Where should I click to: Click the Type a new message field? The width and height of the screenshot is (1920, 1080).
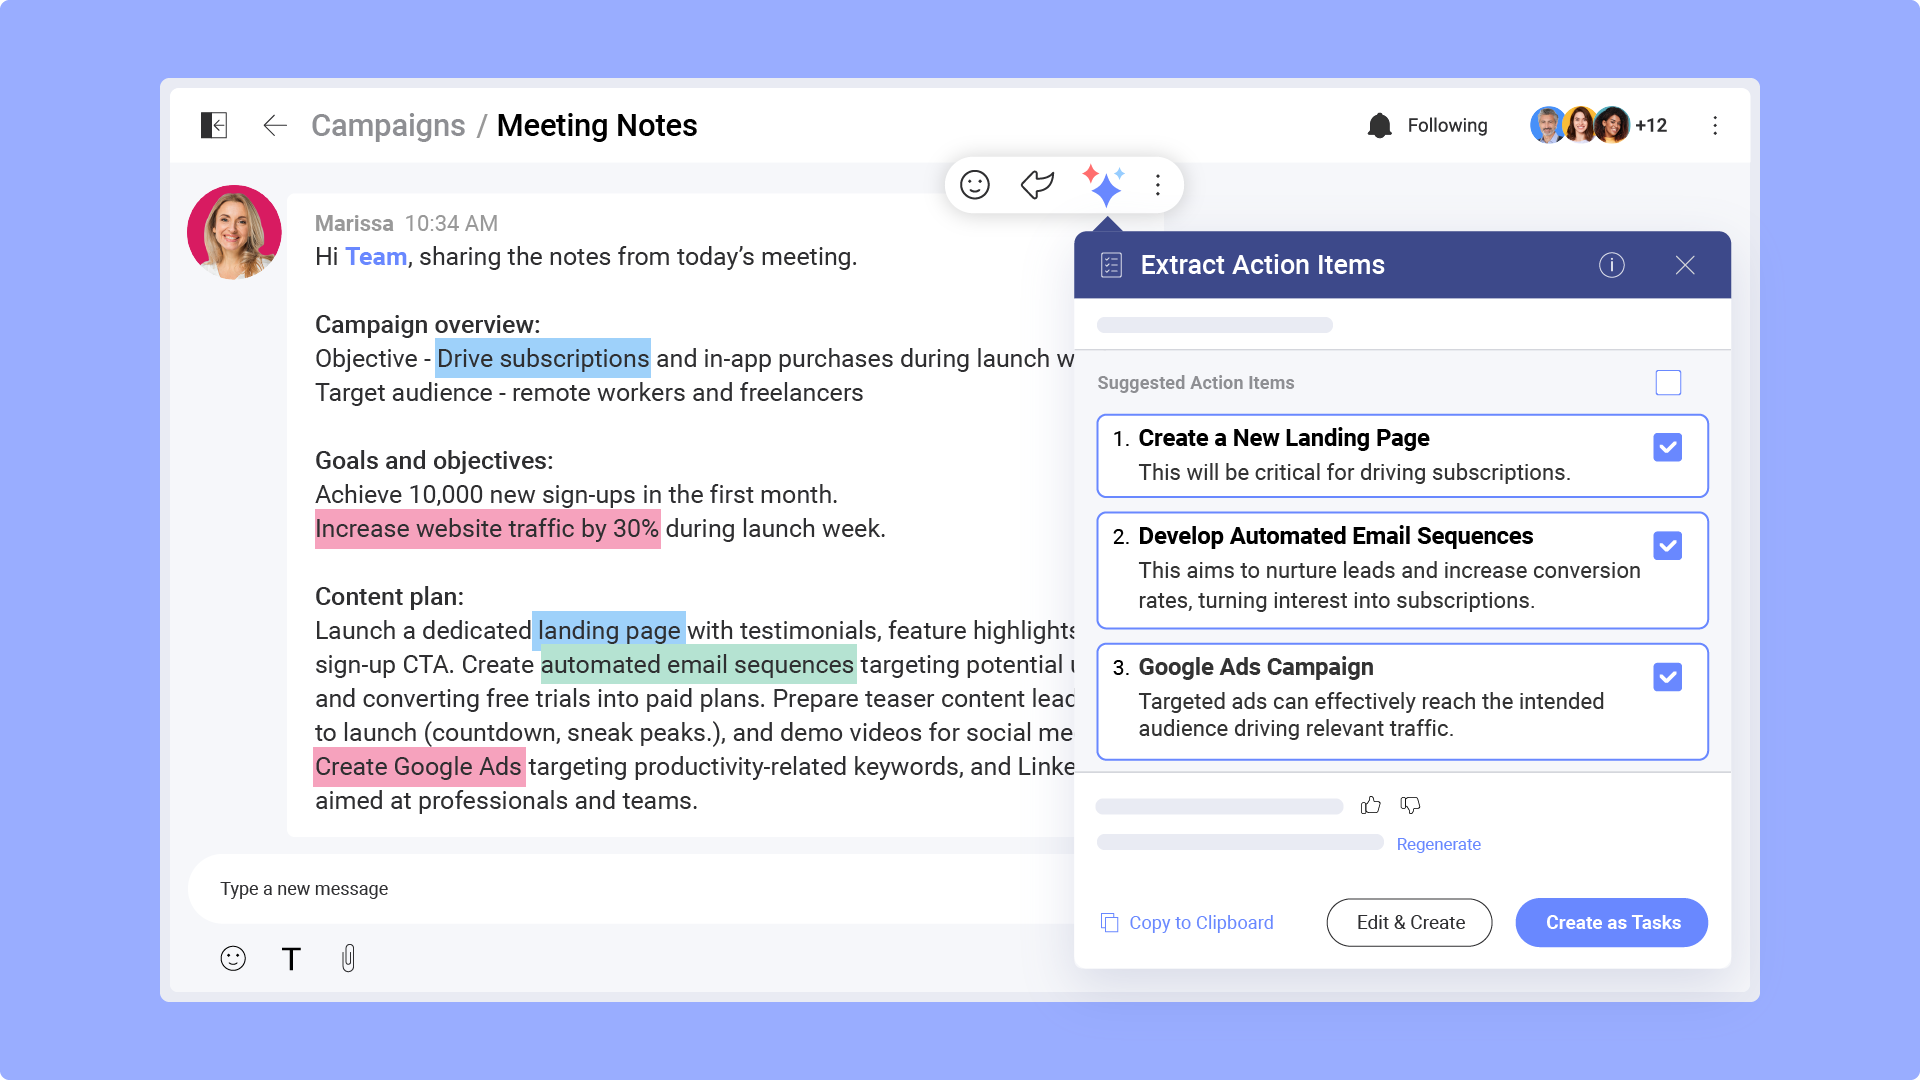point(500,888)
